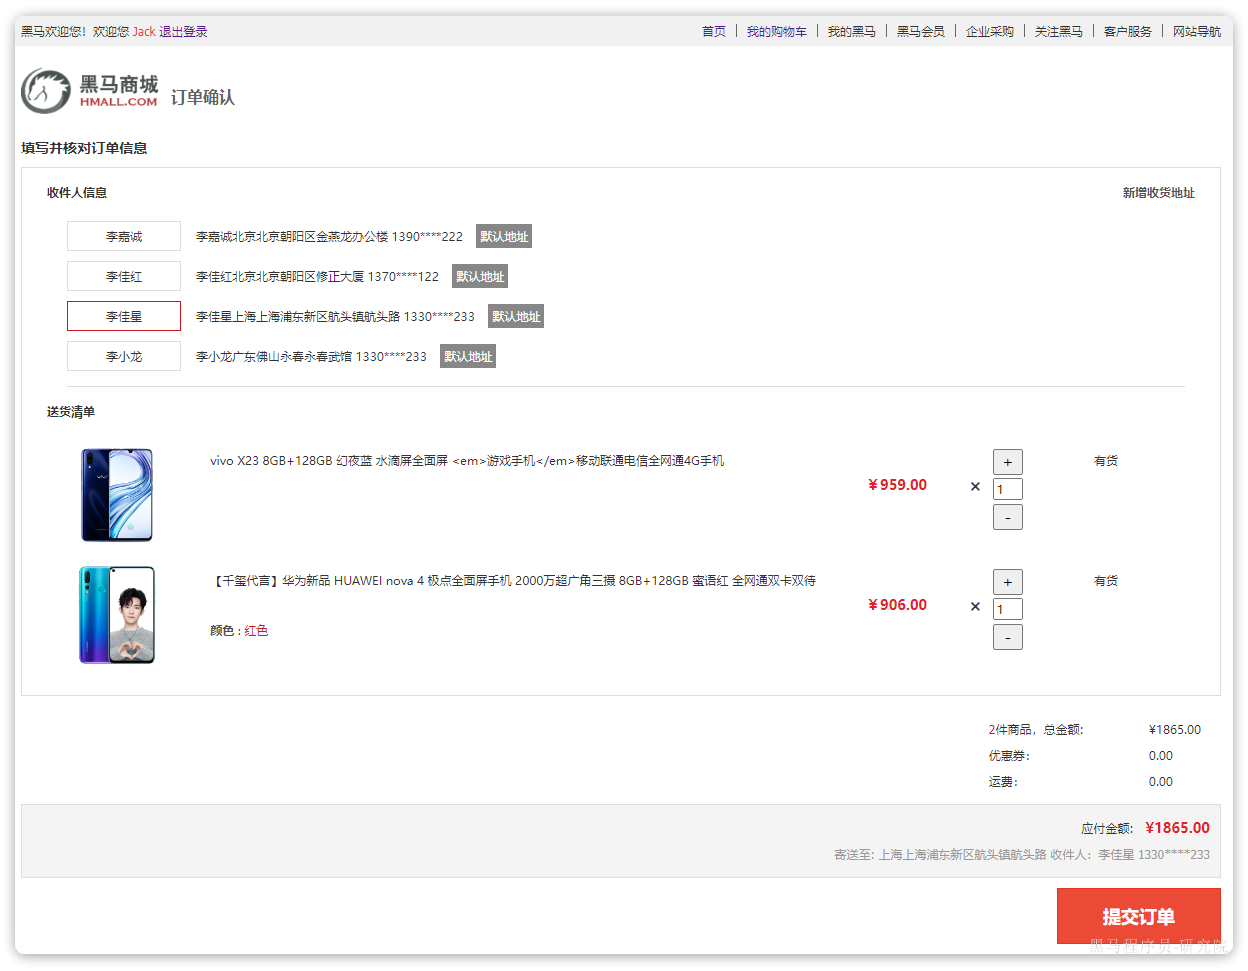This screenshot has width=1248, height=971.
Task: Click 默认地址 tag beside 李嘉诚 address
Action: pos(503,237)
